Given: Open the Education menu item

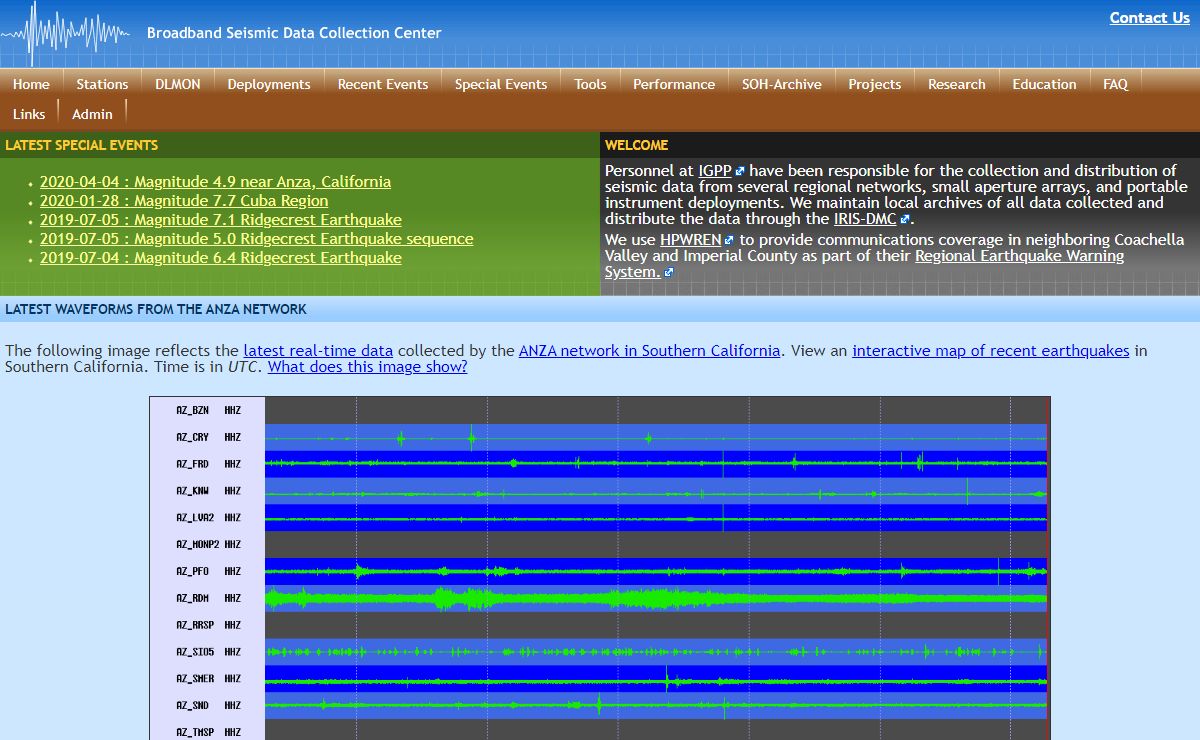Looking at the screenshot, I should (x=1044, y=84).
